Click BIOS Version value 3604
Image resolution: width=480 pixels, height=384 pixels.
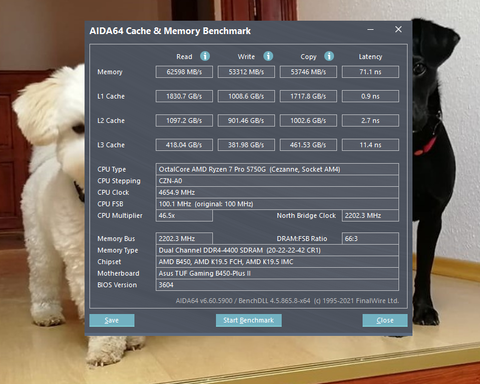point(277,285)
